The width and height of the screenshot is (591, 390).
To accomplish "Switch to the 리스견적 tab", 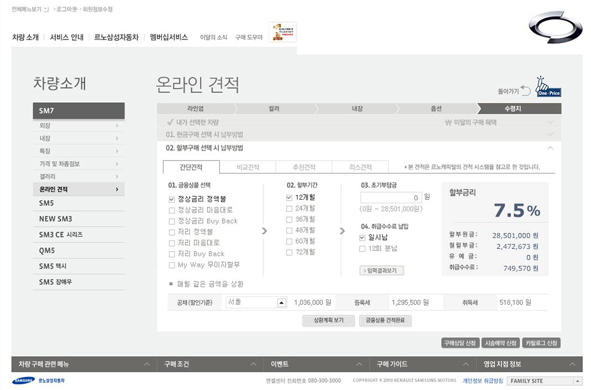I will pos(360,167).
